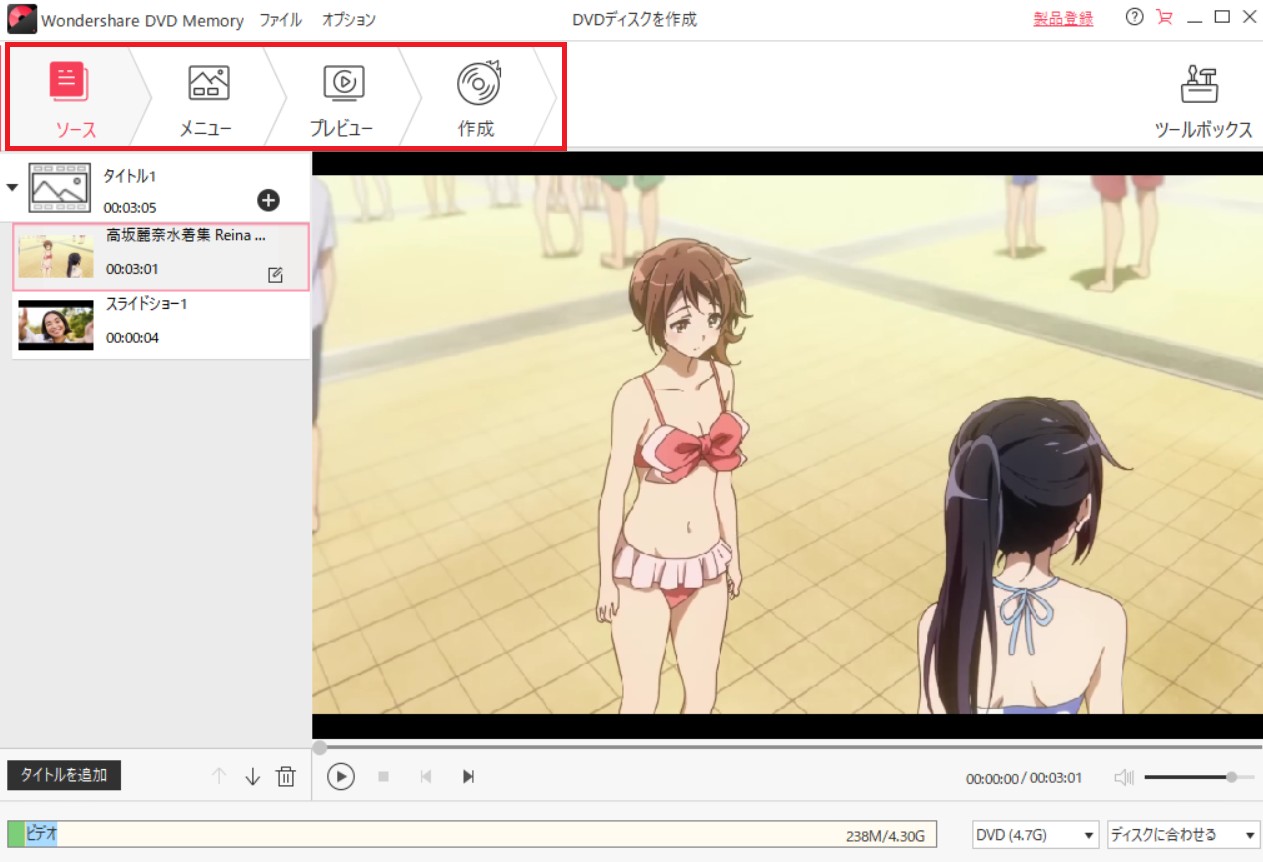Move the item down with the arrow icon
The width and height of the screenshot is (1263, 862).
(x=252, y=776)
